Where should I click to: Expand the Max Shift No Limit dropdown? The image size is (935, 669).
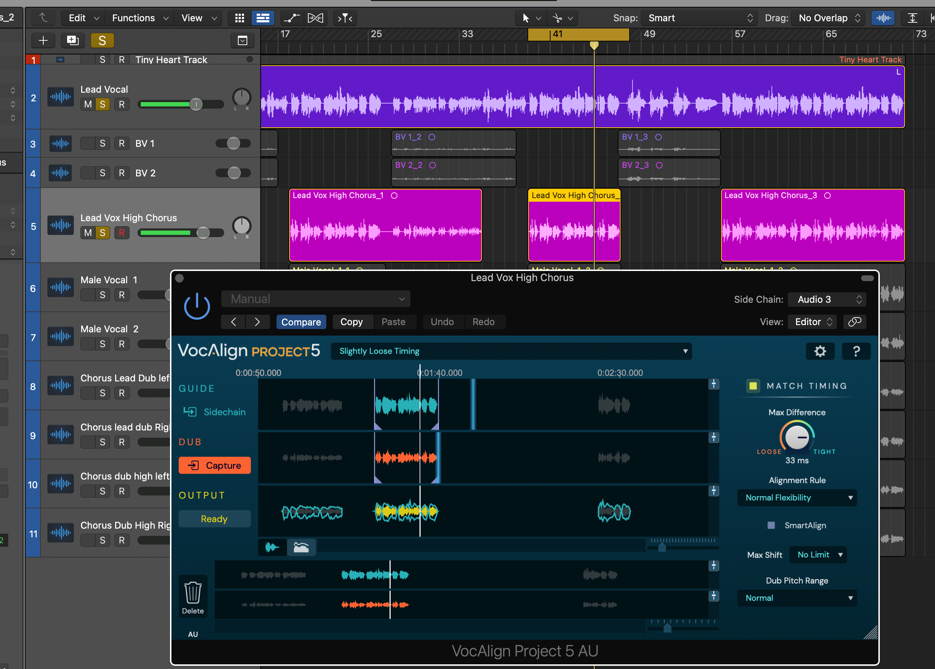pos(819,555)
